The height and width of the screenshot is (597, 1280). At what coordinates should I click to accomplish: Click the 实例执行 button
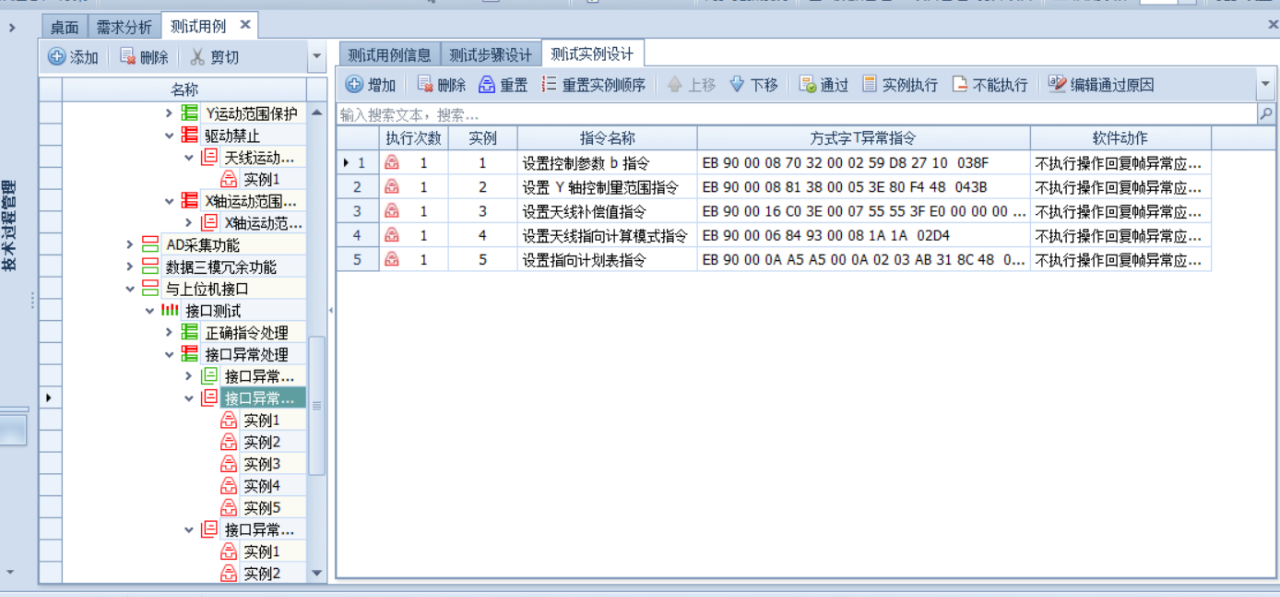tap(900, 85)
